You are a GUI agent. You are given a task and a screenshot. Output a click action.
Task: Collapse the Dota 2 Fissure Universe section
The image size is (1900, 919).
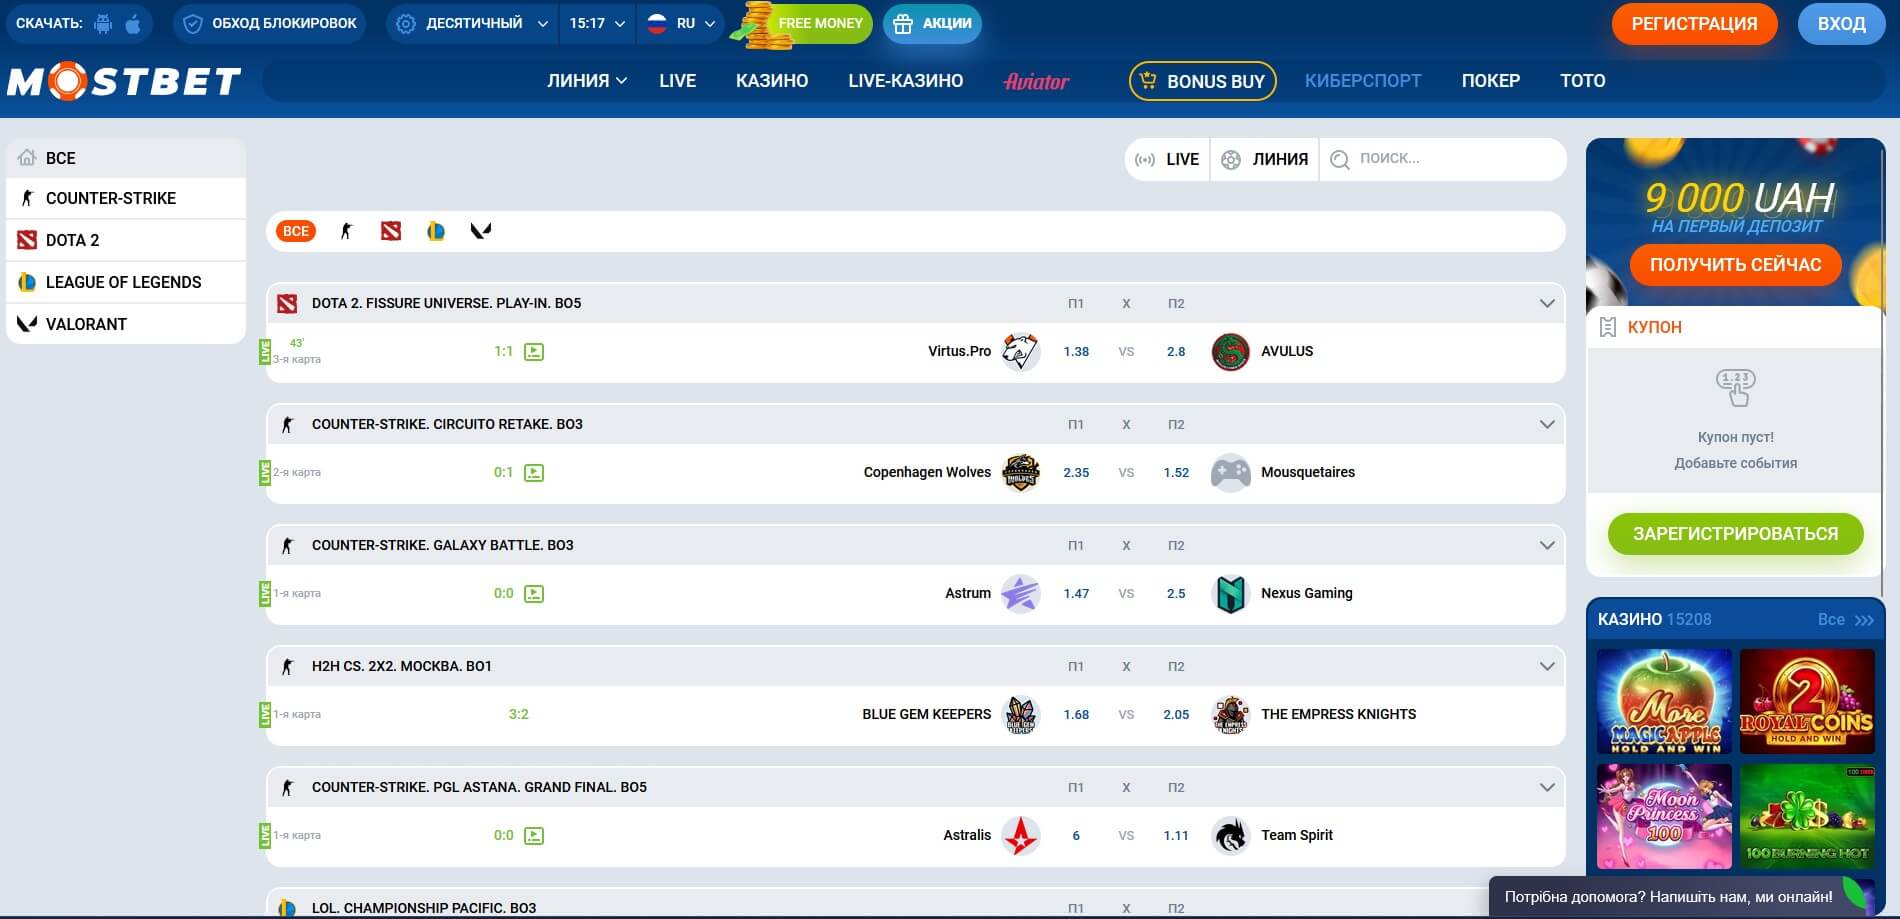[1547, 303]
